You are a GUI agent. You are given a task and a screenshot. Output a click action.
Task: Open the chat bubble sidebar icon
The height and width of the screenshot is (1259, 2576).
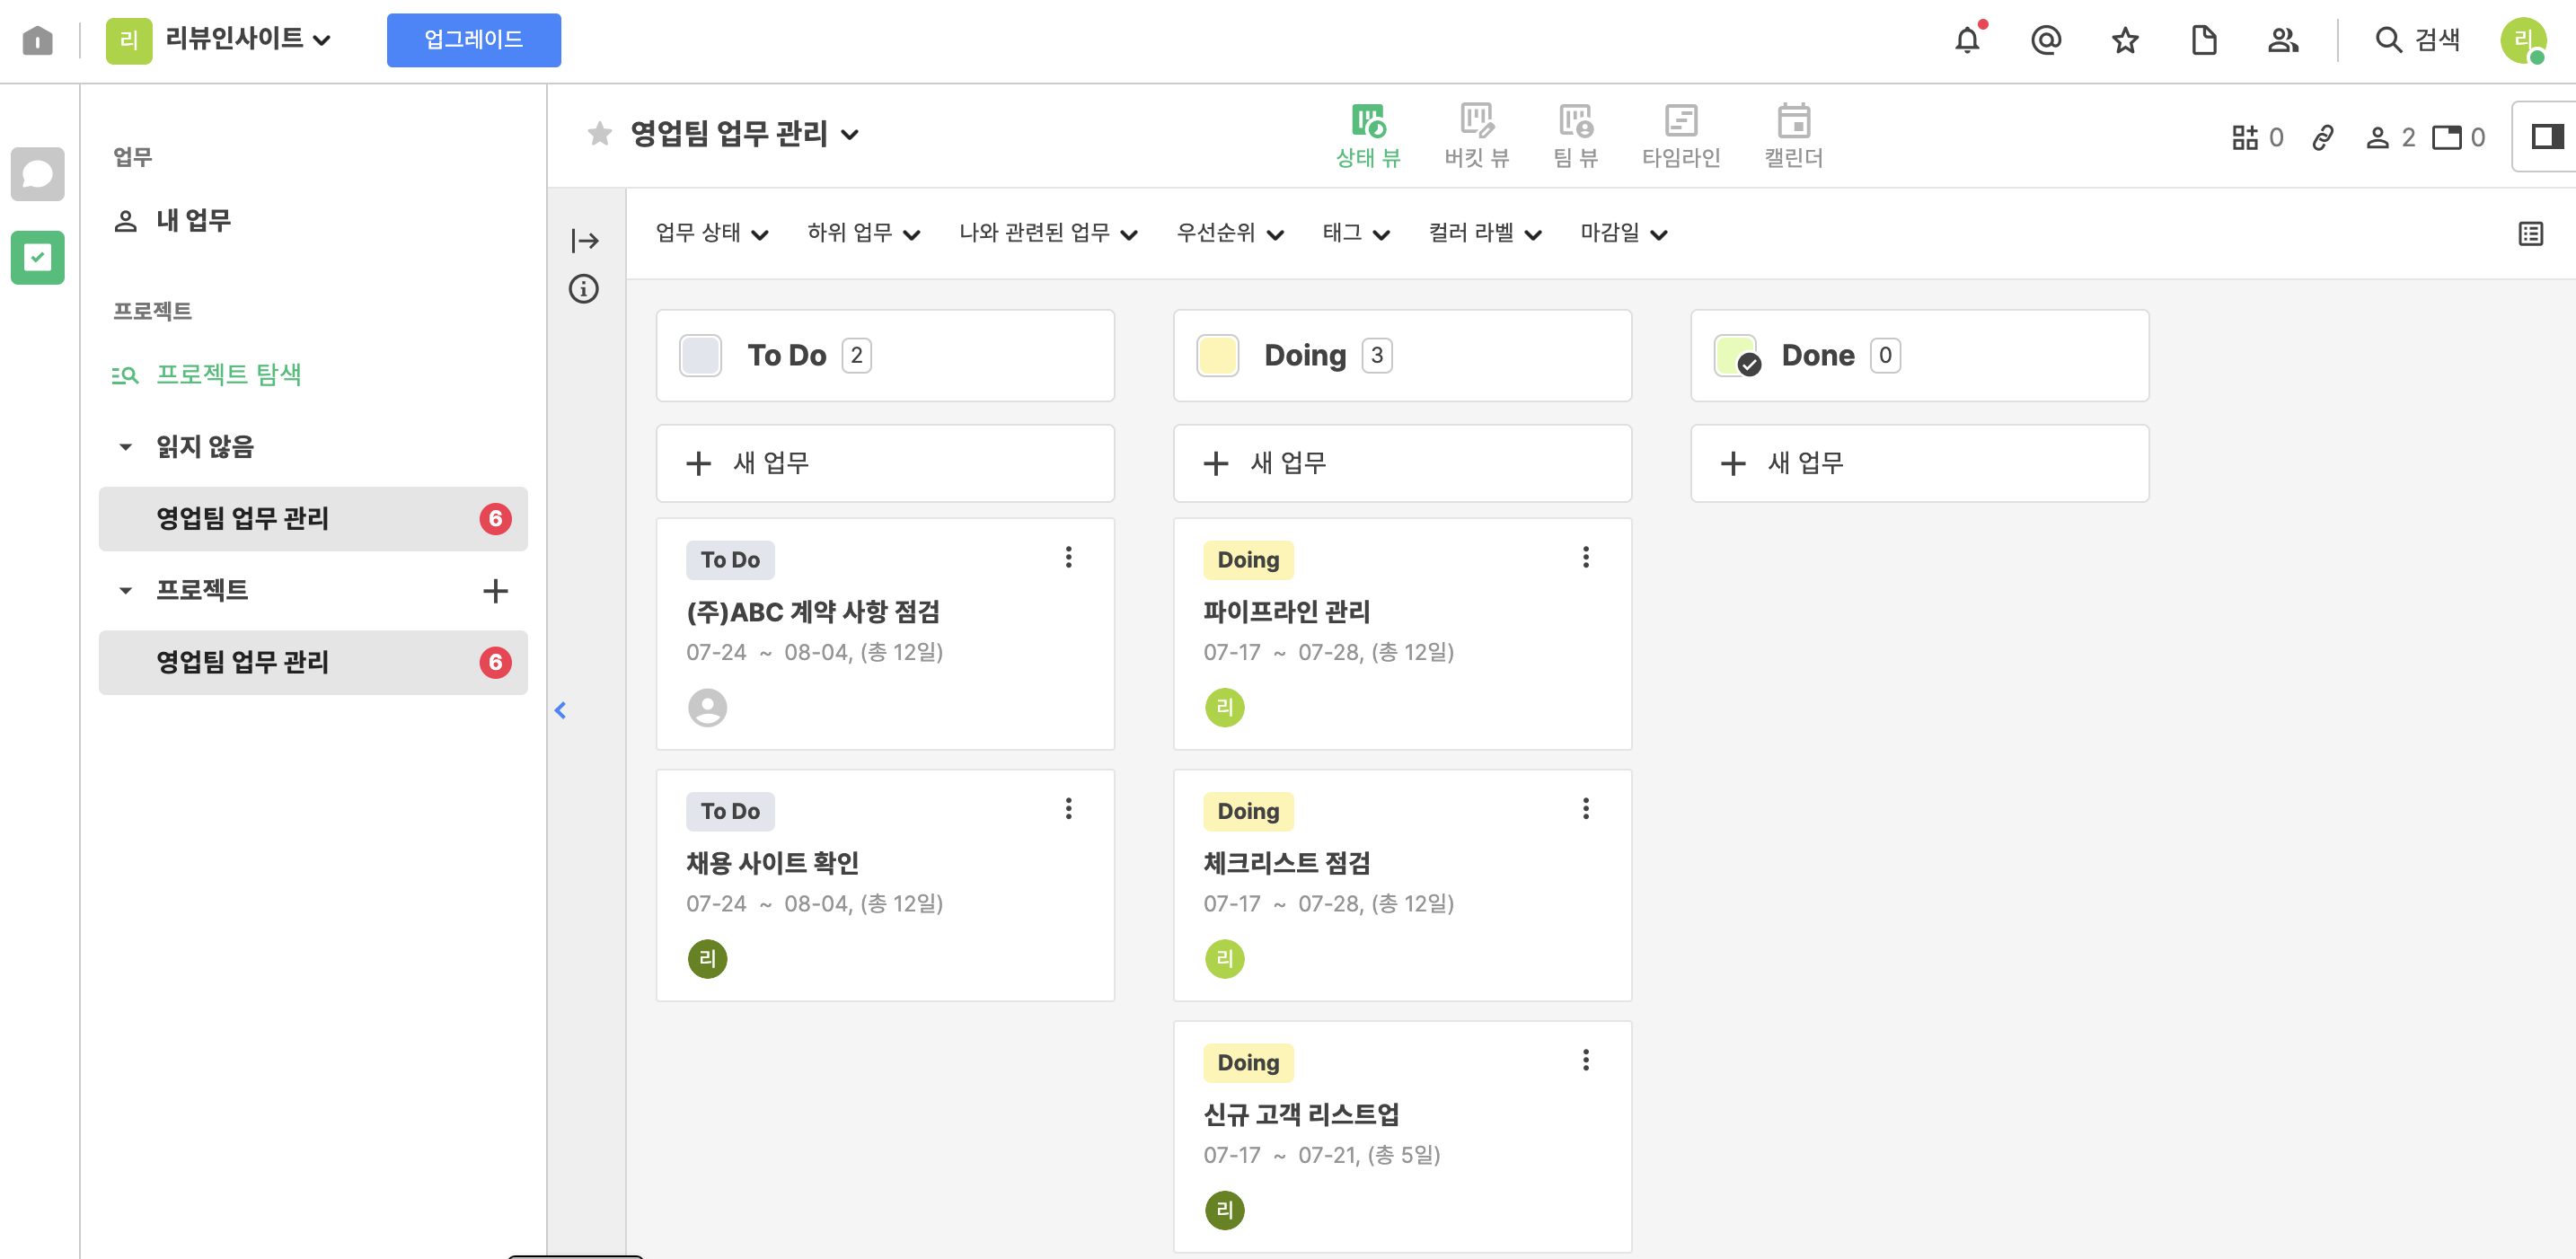(37, 174)
